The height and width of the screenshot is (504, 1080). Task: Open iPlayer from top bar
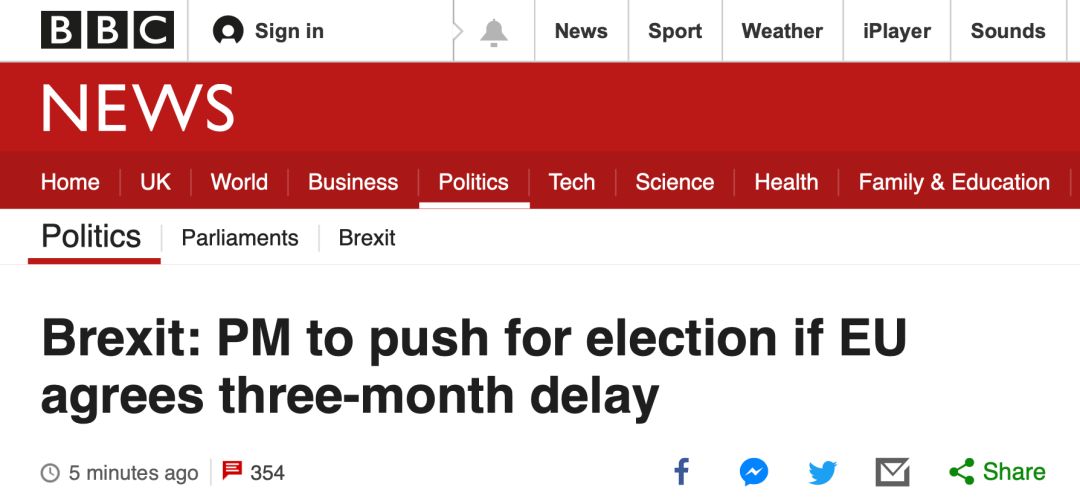[x=897, y=31]
